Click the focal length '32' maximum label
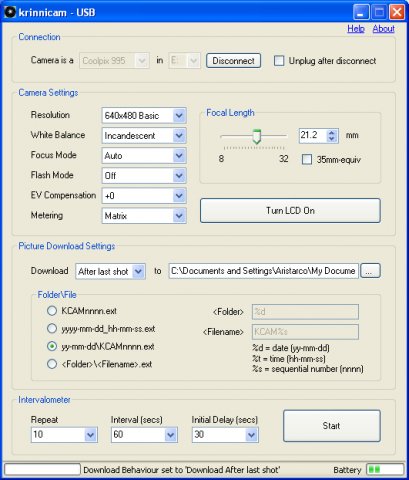This screenshot has width=409, height=480. (283, 159)
